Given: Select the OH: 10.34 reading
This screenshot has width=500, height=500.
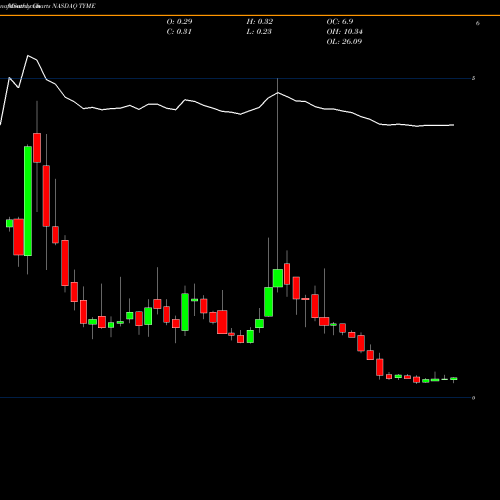Looking at the screenshot, I should pos(344,32).
